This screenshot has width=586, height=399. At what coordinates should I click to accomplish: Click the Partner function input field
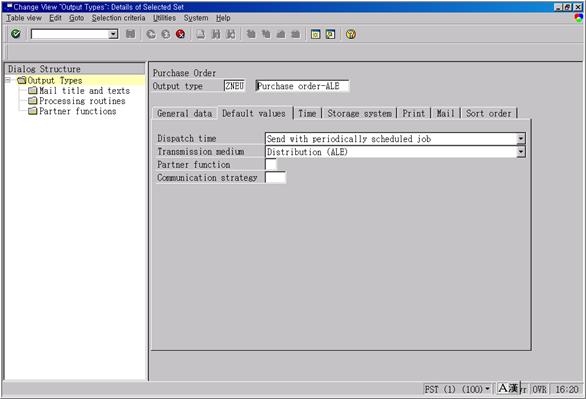271,164
